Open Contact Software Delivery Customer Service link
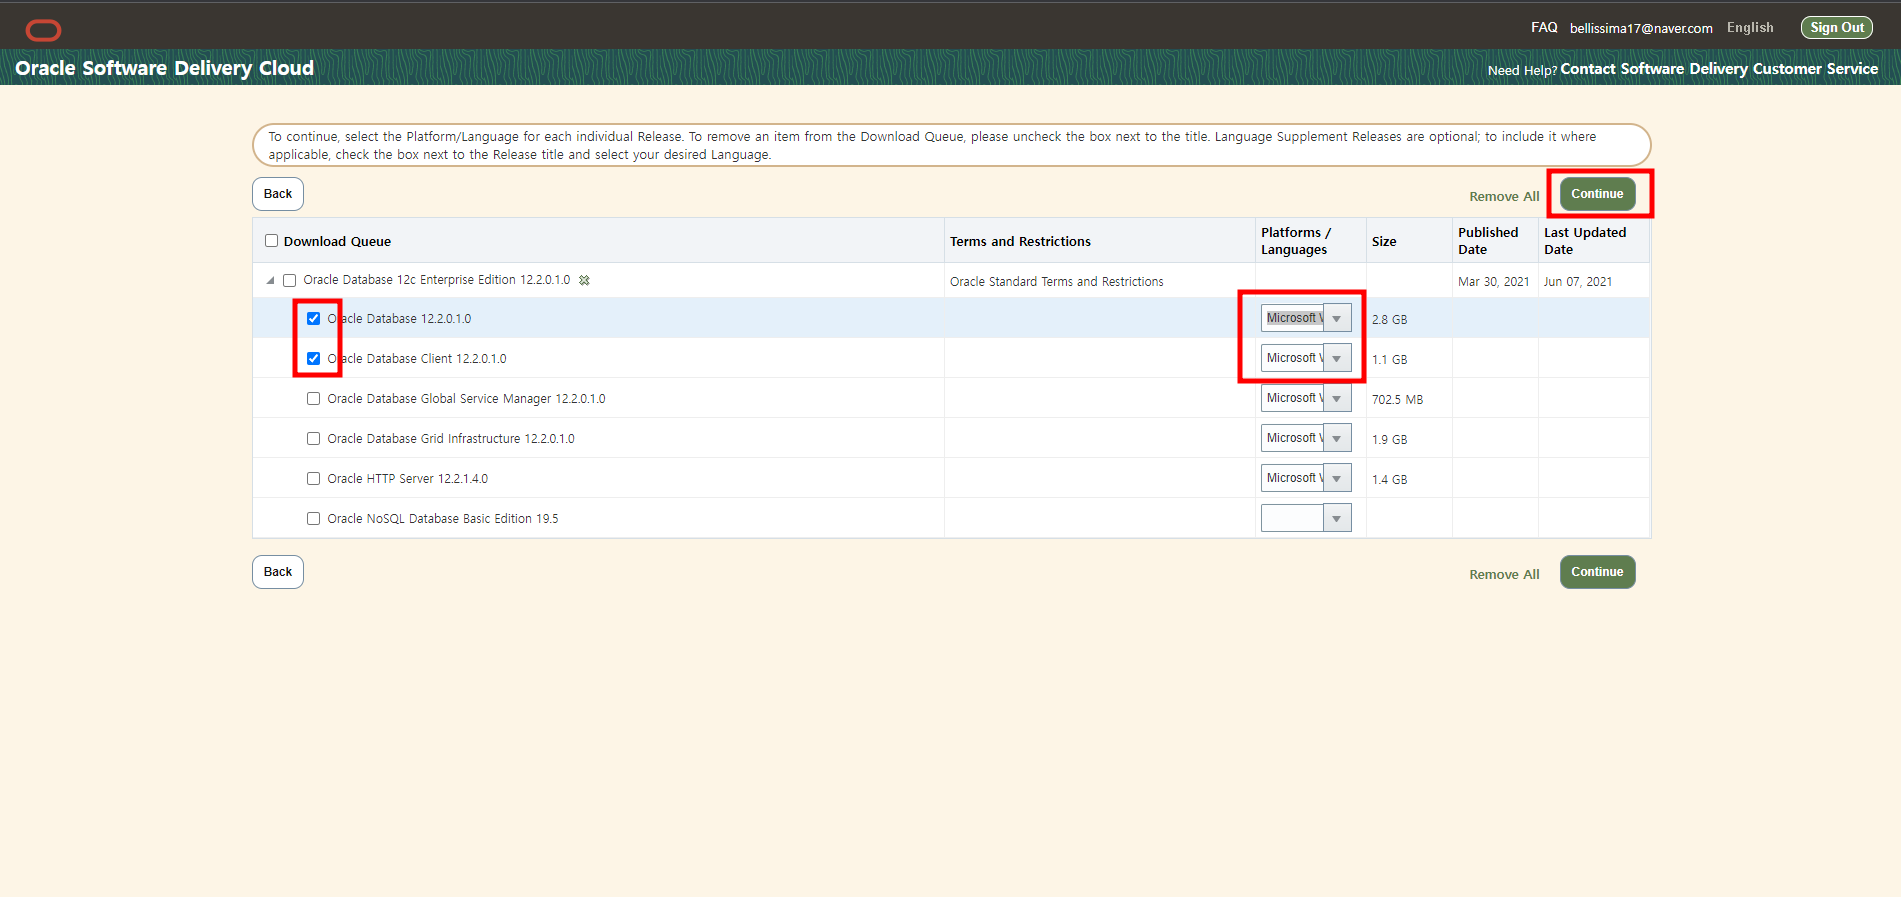Screen dimensions: 1901x897 pos(1719,69)
